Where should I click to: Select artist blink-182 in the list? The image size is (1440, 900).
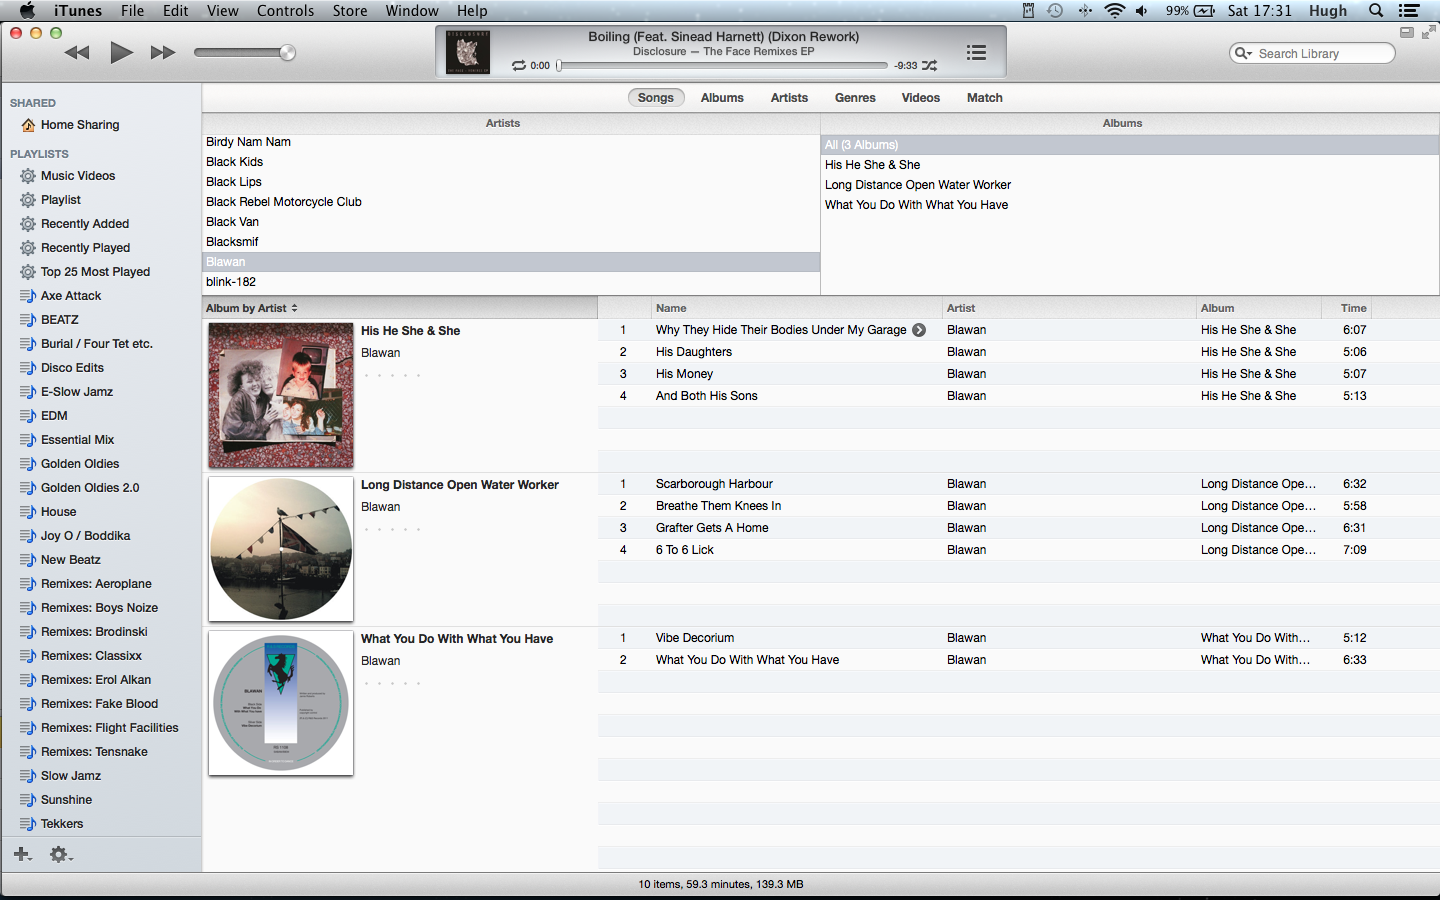pyautogui.click(x=511, y=282)
